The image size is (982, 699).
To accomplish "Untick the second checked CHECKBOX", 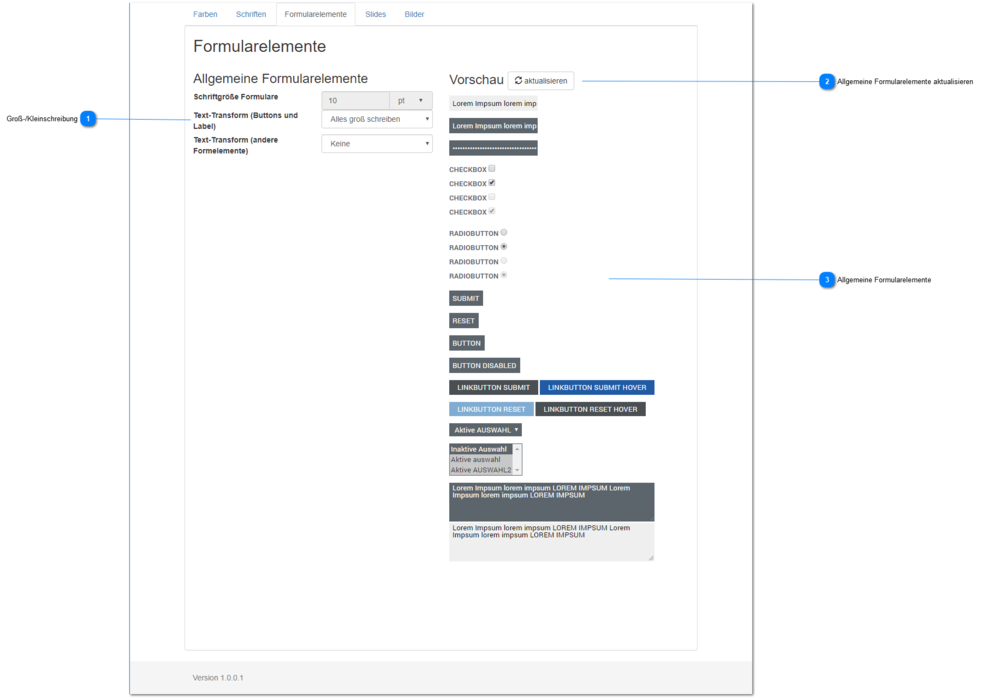I will pos(492,183).
